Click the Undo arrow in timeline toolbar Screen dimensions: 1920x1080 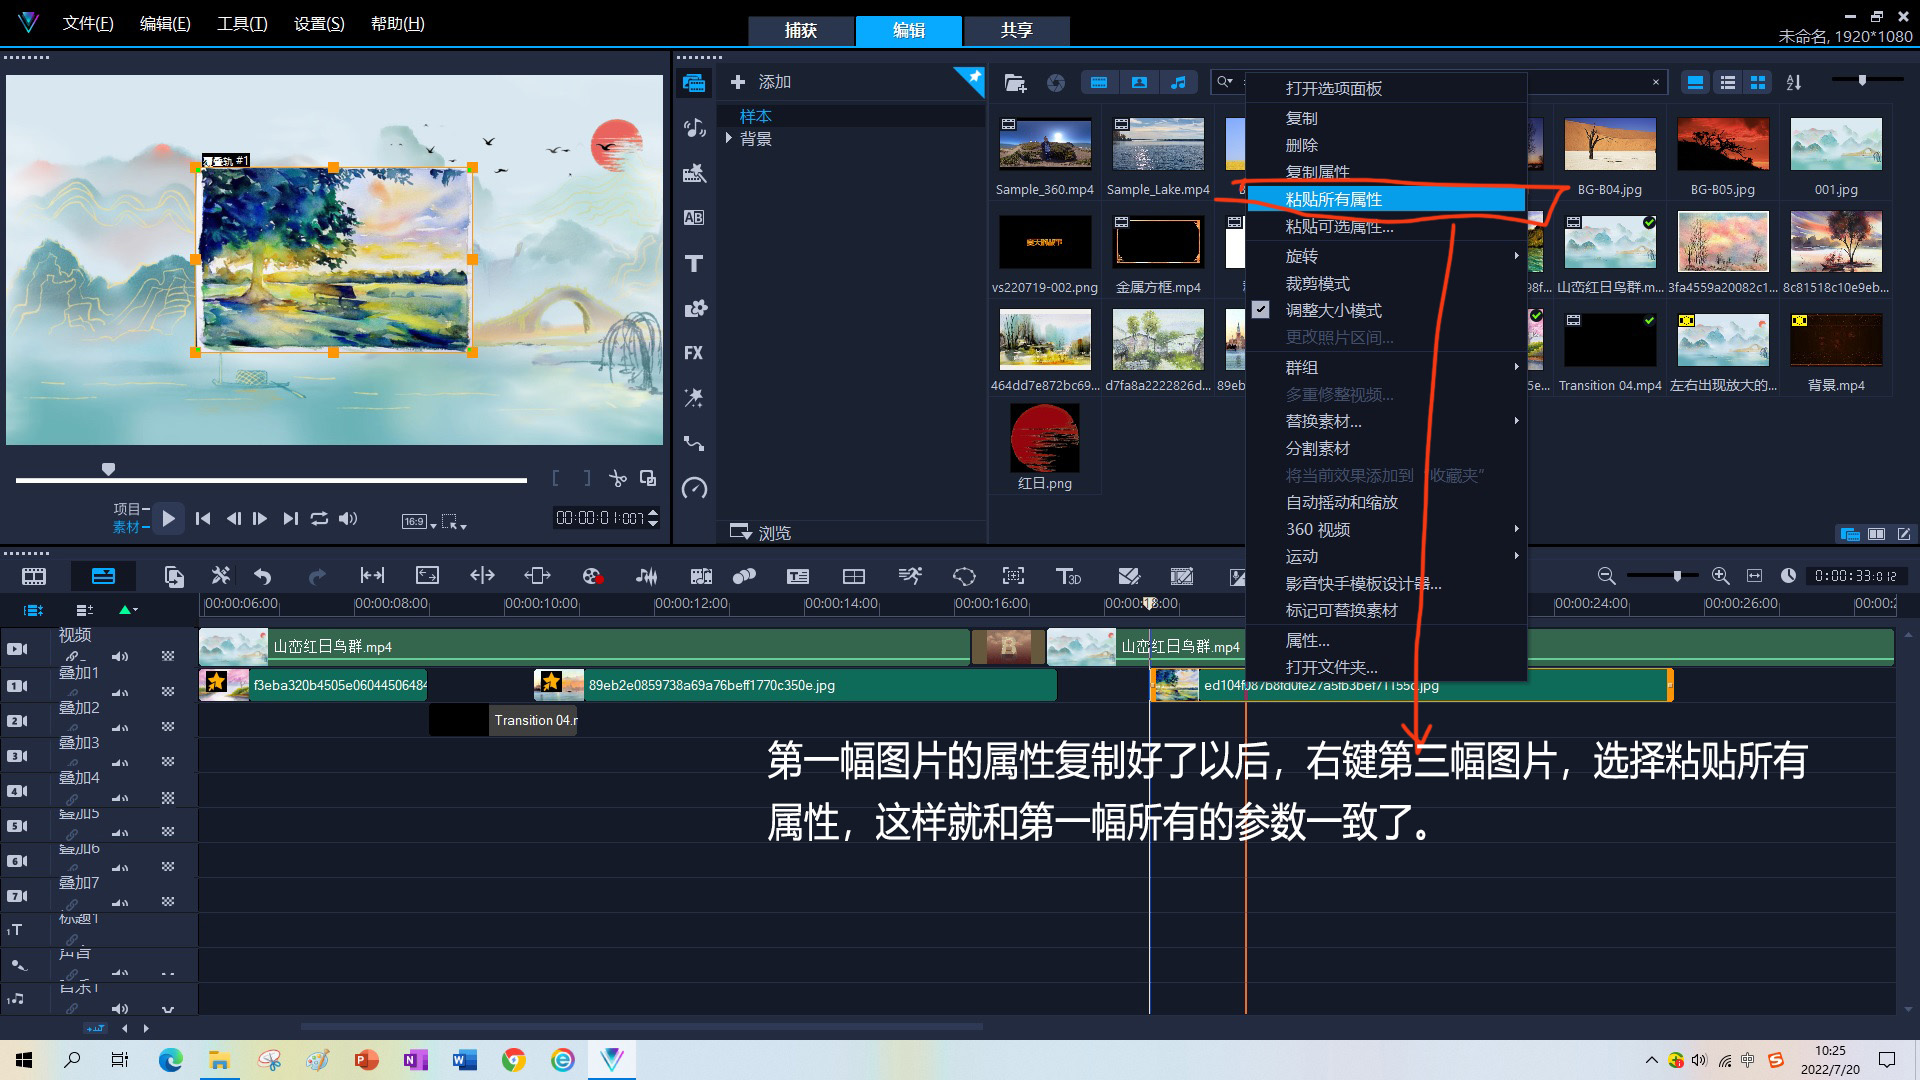[263, 576]
